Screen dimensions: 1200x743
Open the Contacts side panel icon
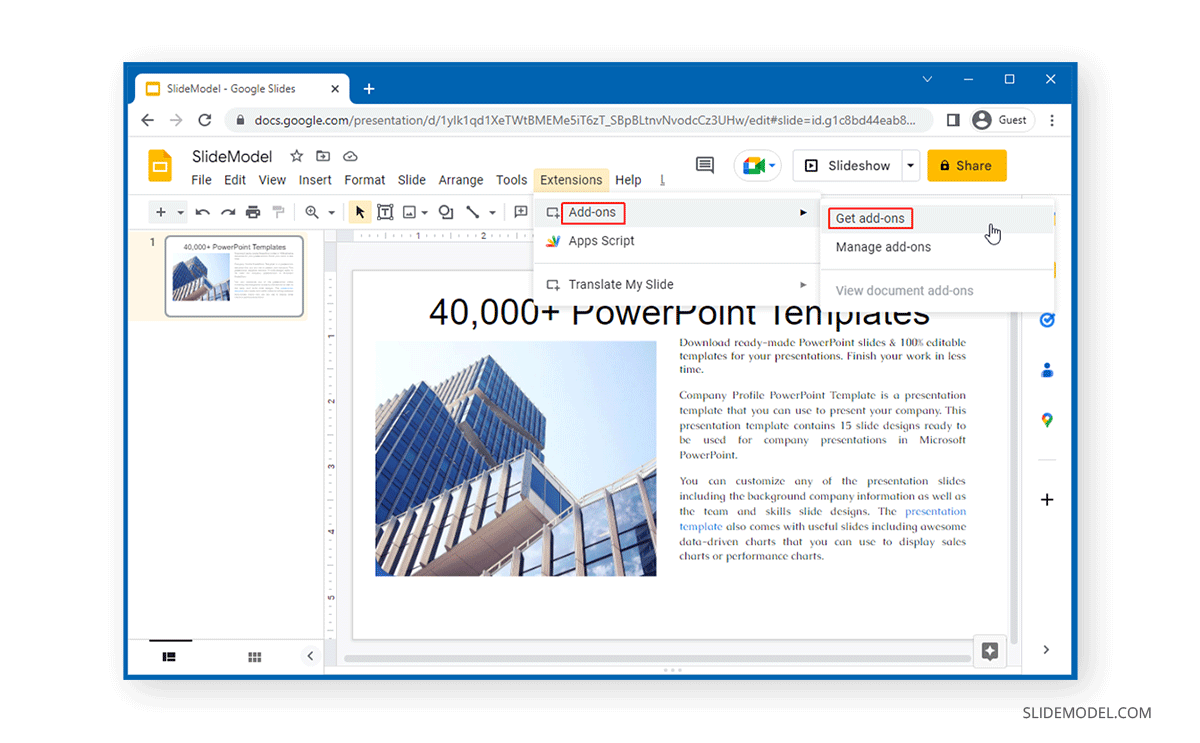click(x=1047, y=370)
